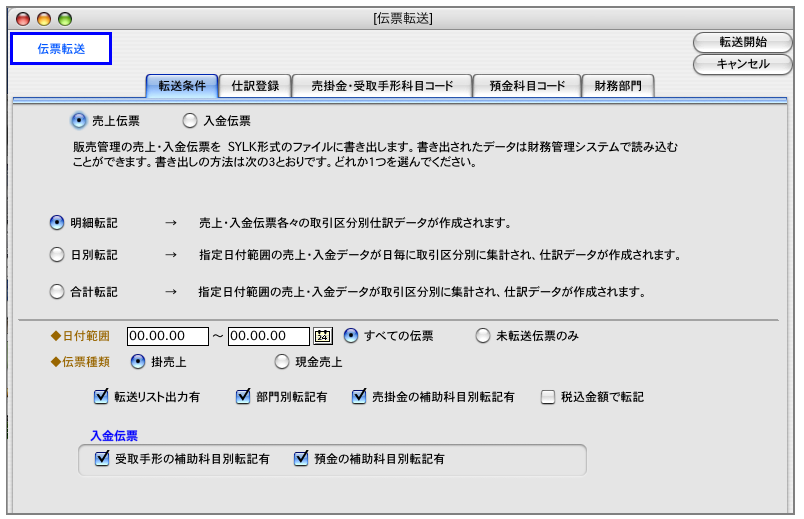Toggle 売掛金の補助科目別転記有 checkbox

pyautogui.click(x=358, y=396)
